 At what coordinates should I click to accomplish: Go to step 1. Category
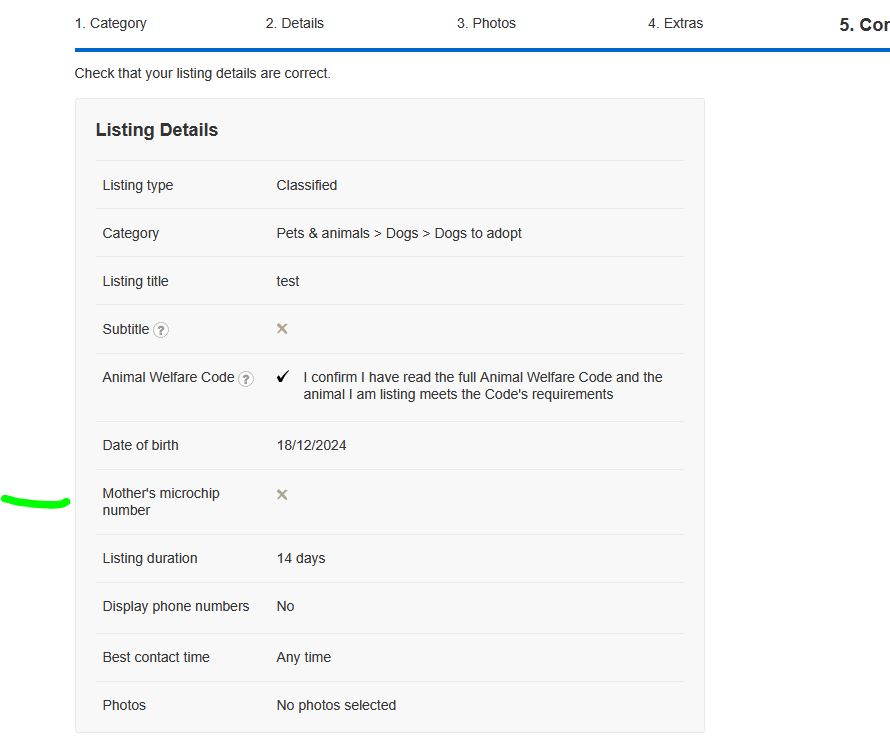[x=110, y=23]
